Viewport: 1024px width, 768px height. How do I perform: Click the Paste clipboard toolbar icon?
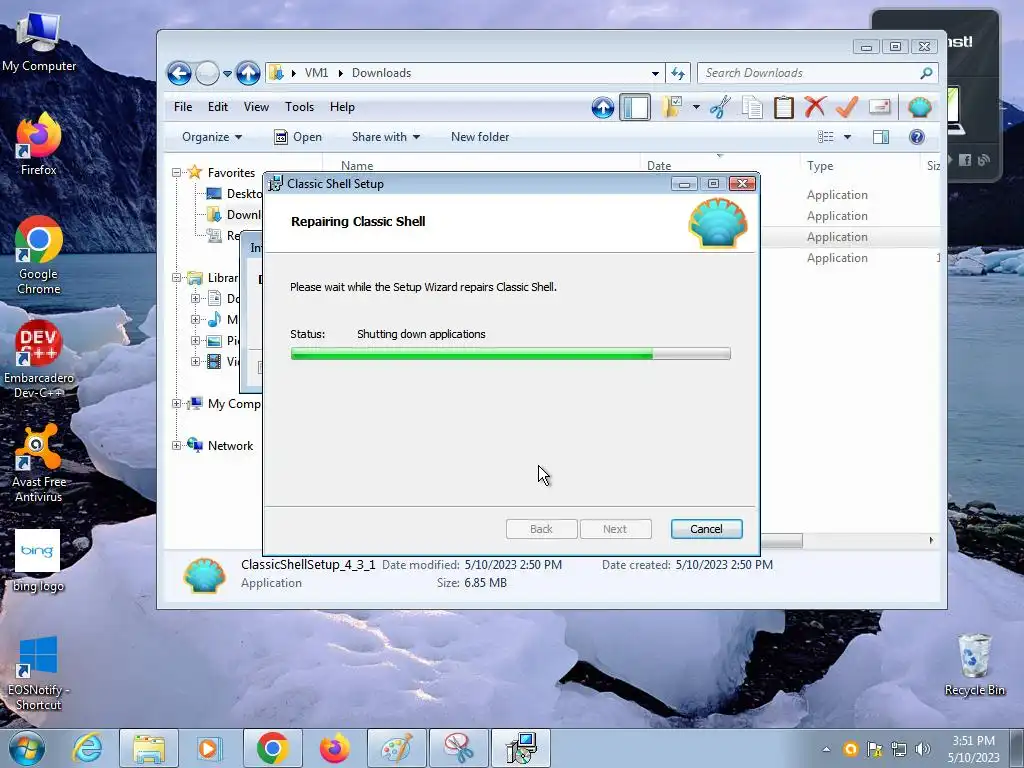(x=784, y=107)
